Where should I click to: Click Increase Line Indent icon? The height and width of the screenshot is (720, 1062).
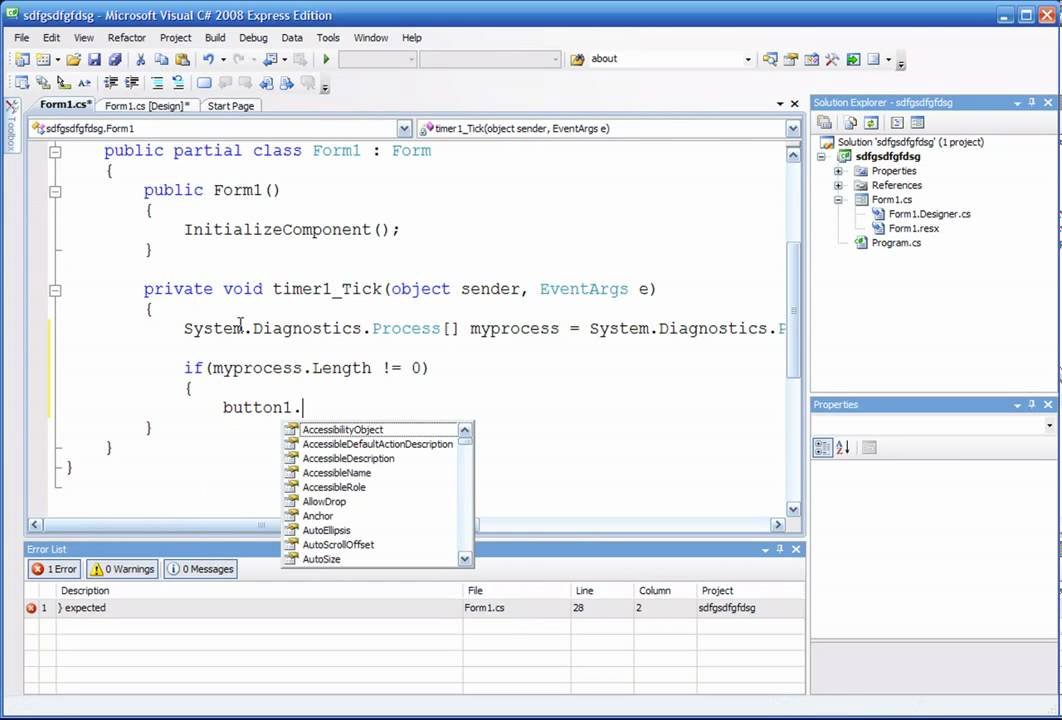(132, 83)
